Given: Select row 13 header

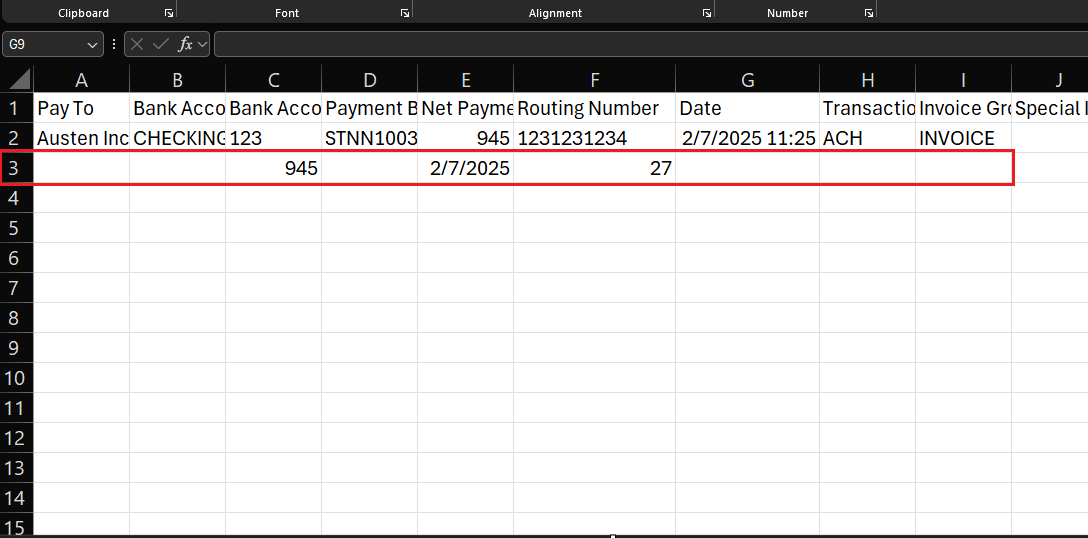Looking at the screenshot, I should [17, 468].
